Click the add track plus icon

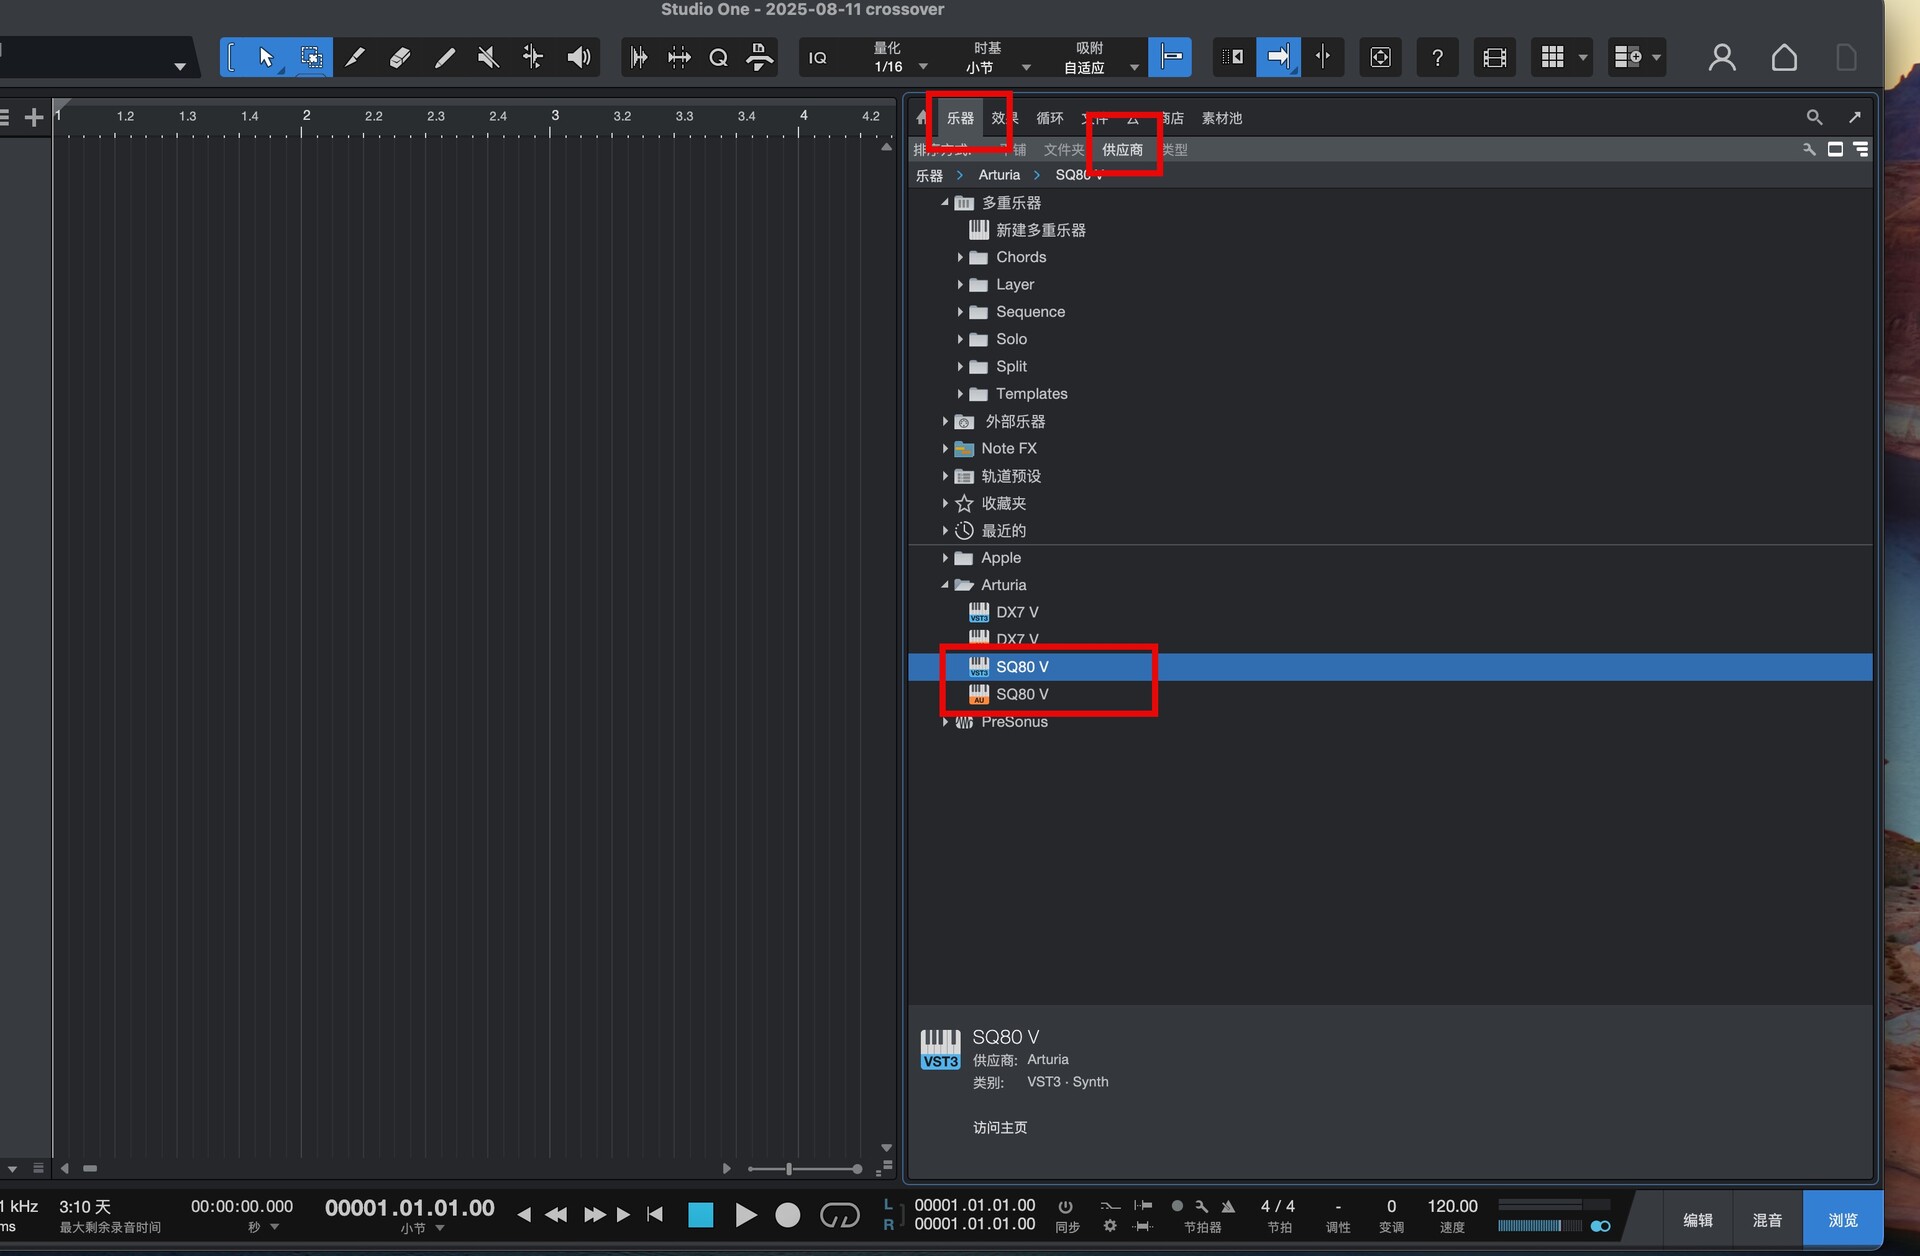(x=34, y=118)
